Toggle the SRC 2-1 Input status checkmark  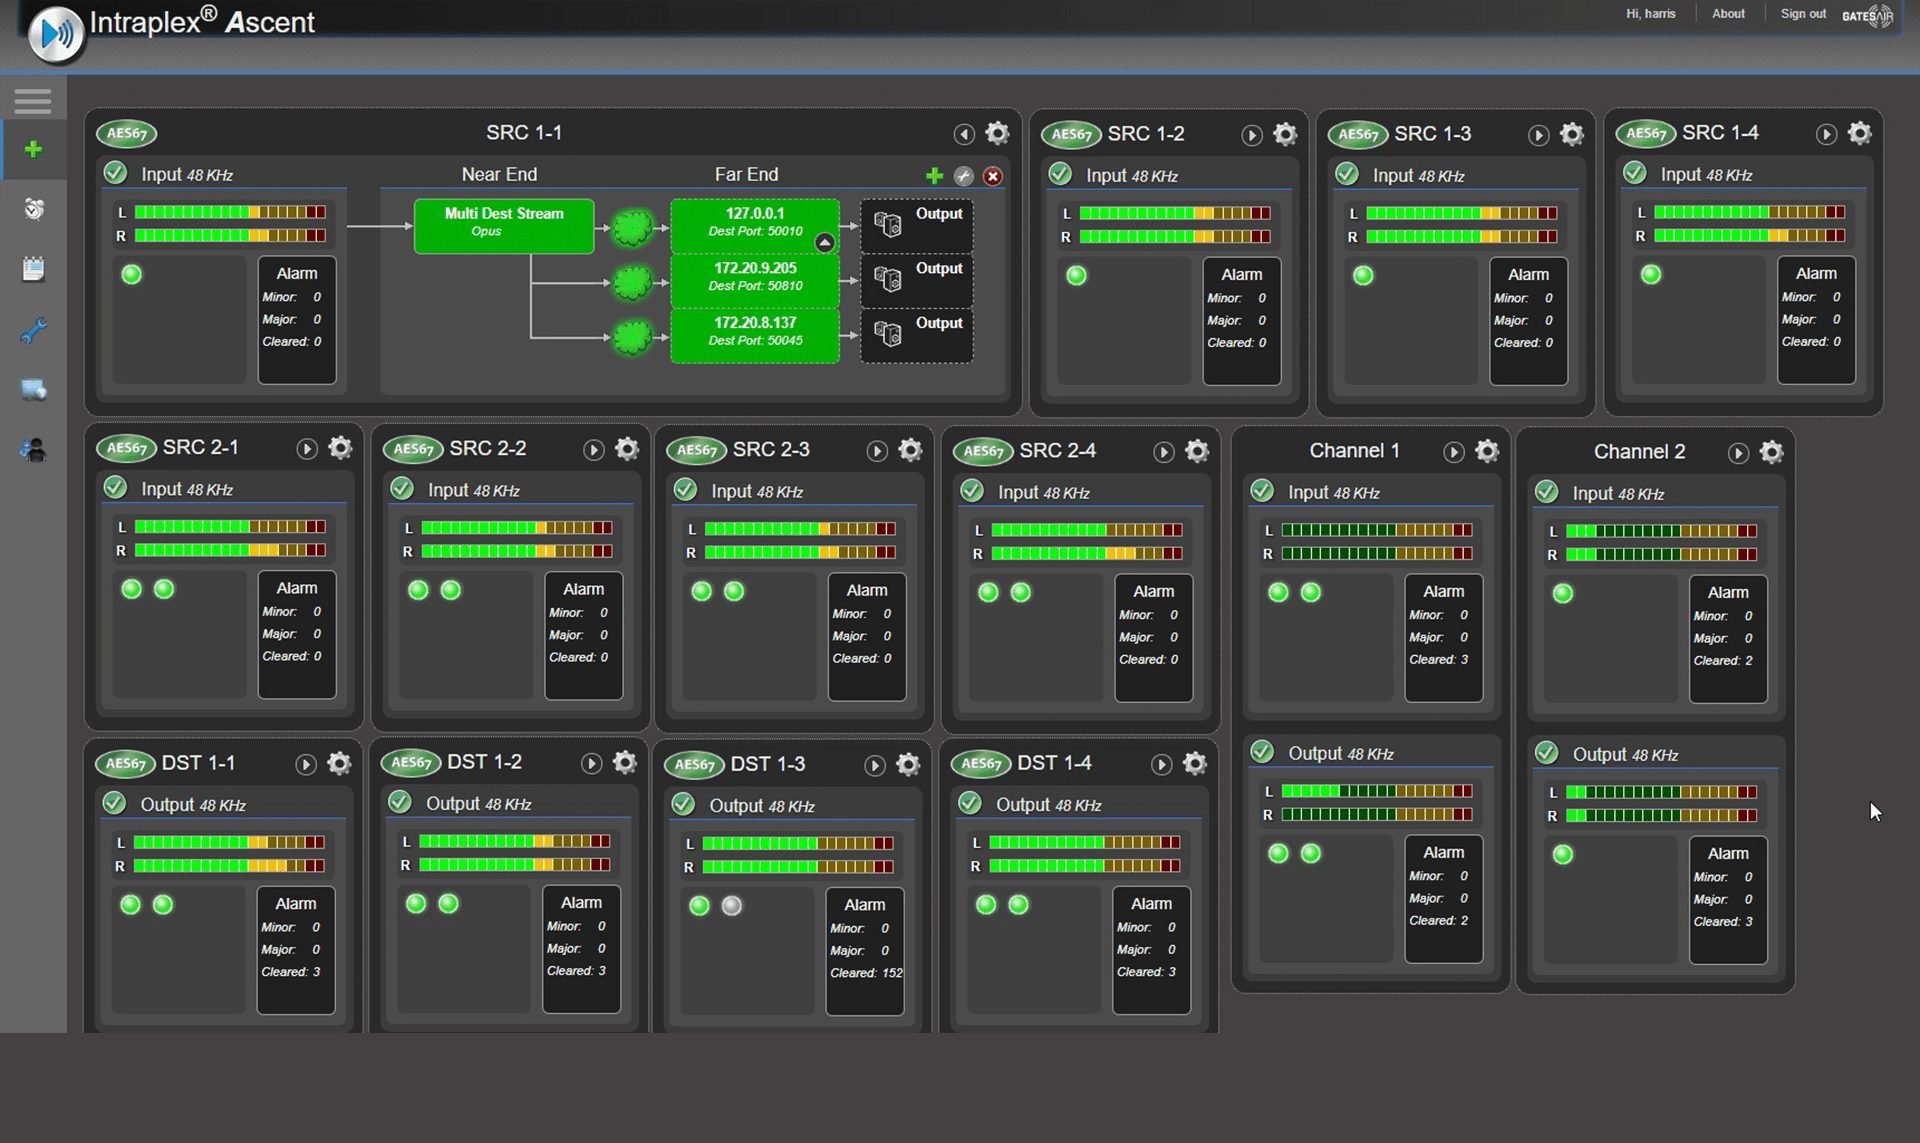point(116,488)
